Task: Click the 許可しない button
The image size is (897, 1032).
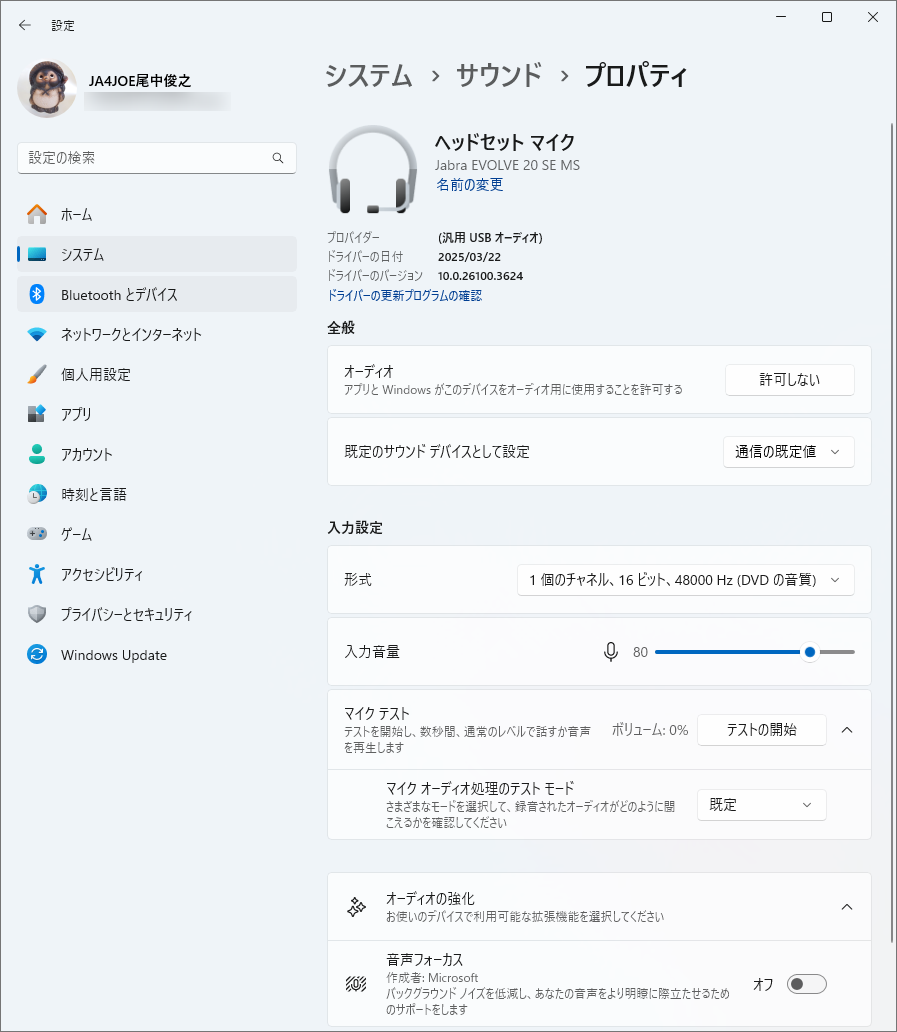Action: [790, 380]
